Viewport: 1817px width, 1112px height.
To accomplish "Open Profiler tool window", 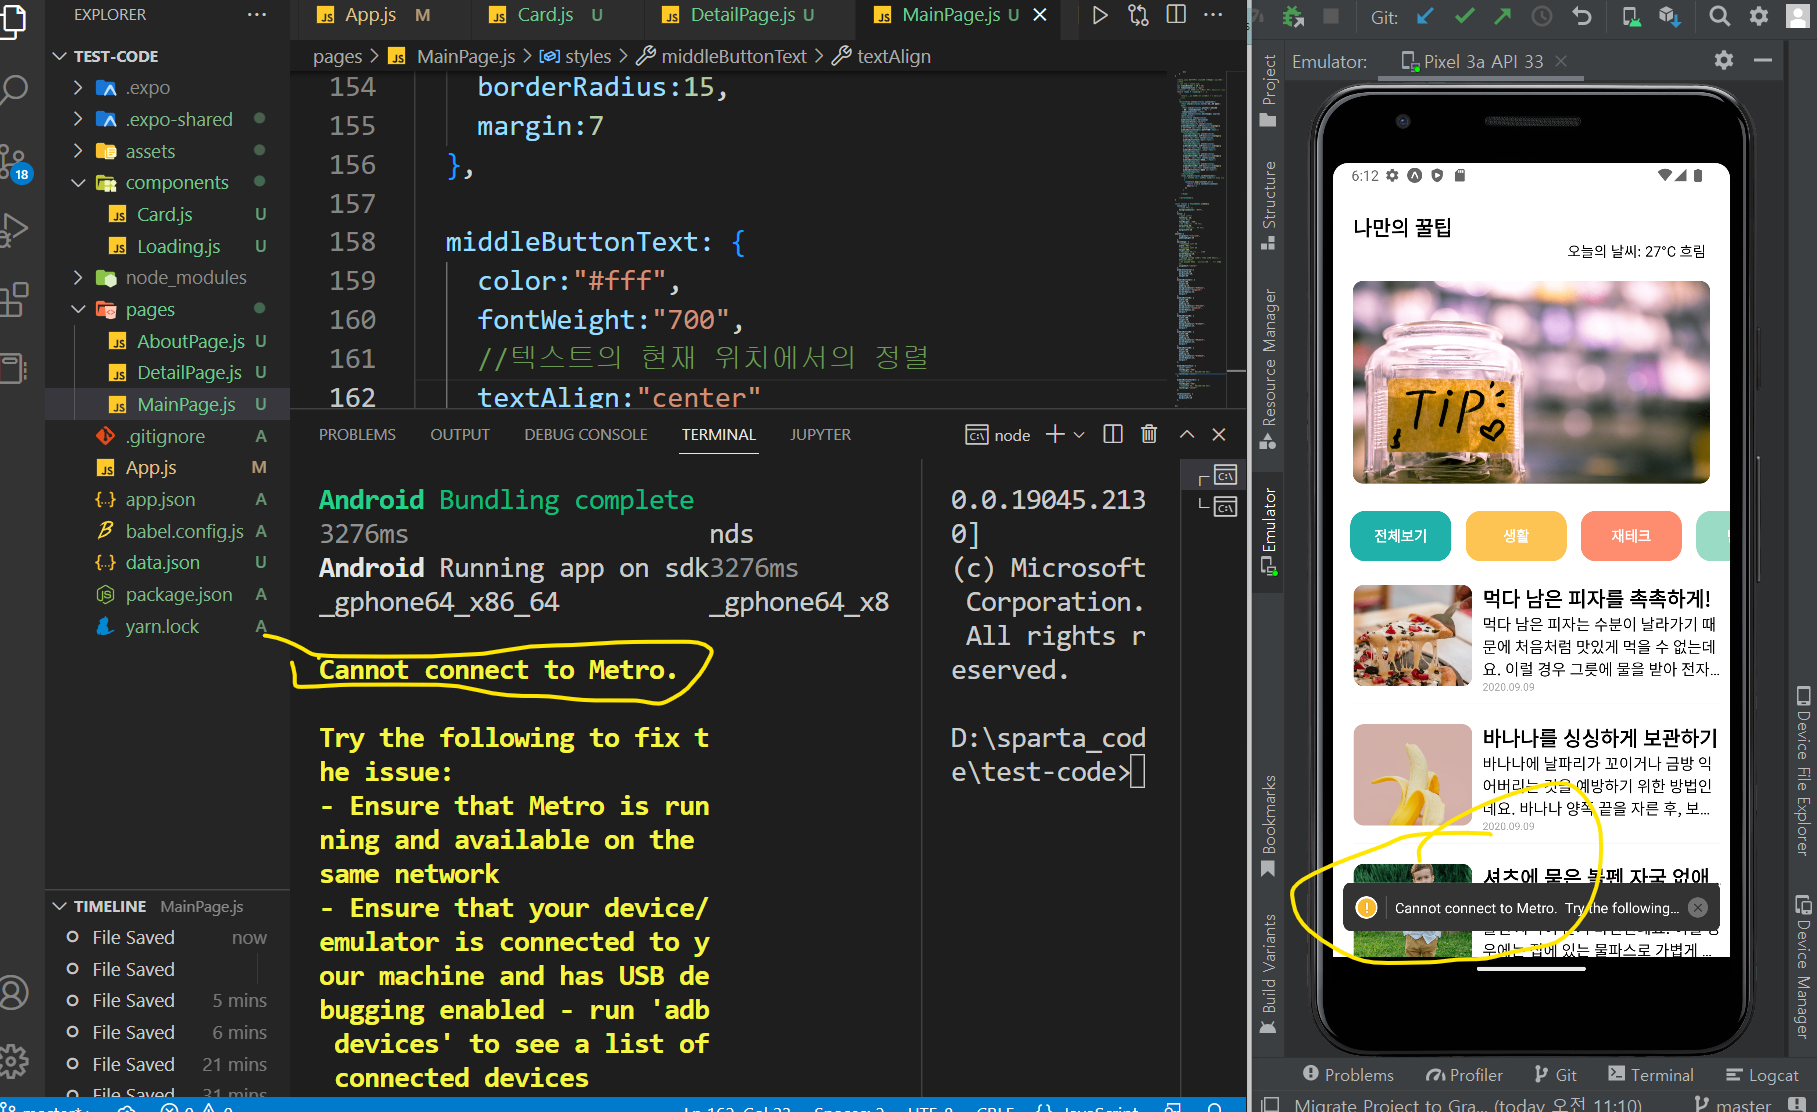I will coord(1464,1075).
